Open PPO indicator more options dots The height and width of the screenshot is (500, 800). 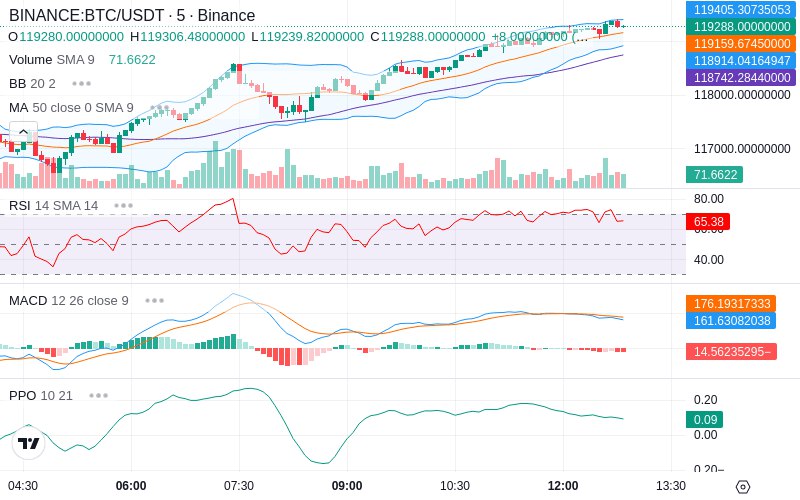[x=98, y=395]
